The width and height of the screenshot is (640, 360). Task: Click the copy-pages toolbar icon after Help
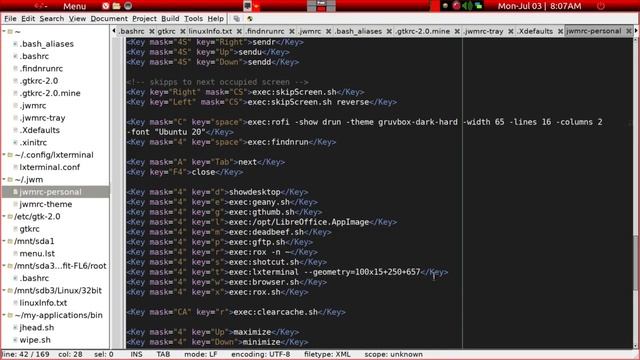point(237,19)
